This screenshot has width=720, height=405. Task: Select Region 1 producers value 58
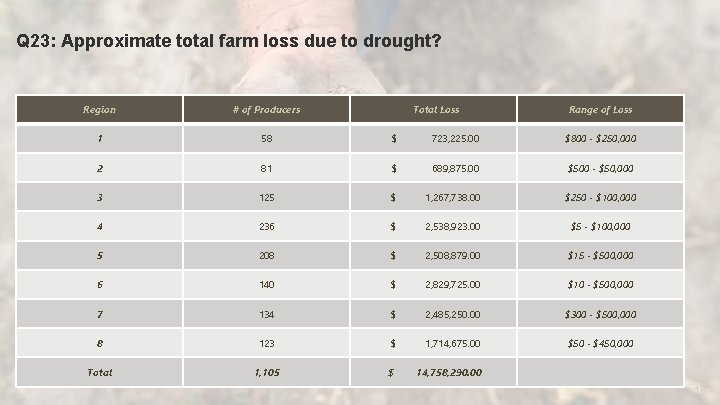[266, 139]
